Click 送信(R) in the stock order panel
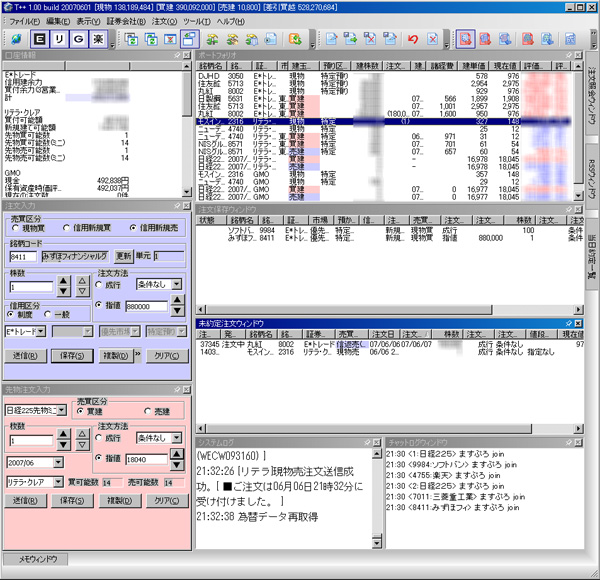This screenshot has height=580, width=600. click(25, 356)
